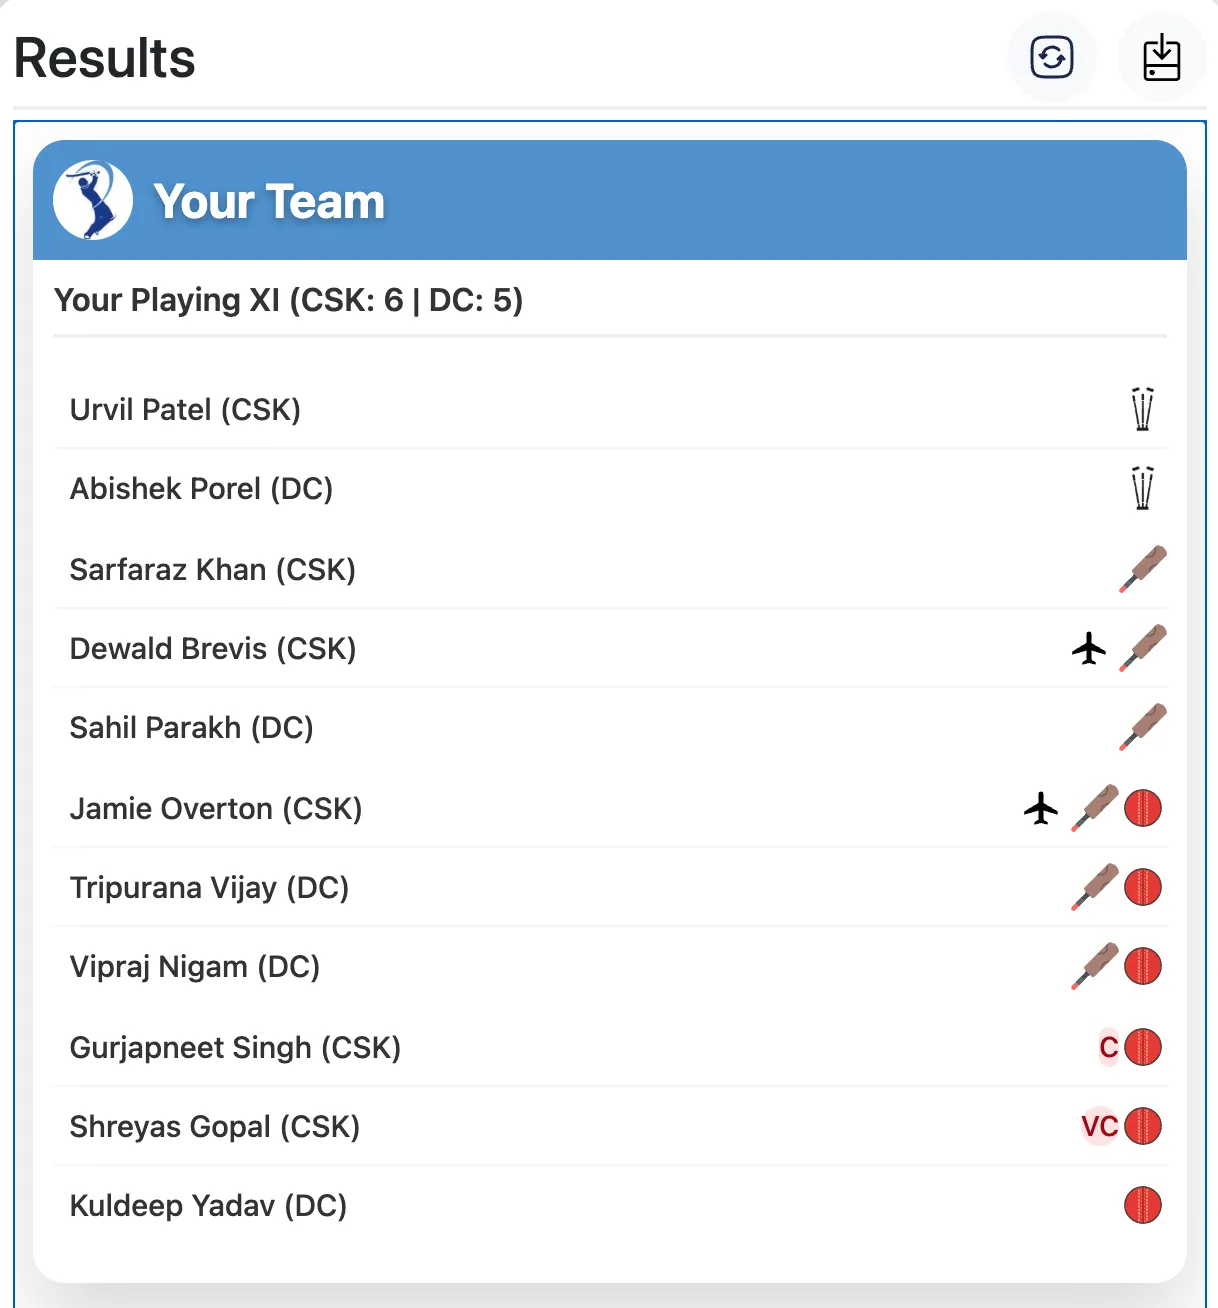The width and height of the screenshot is (1218, 1308).
Task: Click the Results page title
Action: pyautogui.click(x=104, y=58)
